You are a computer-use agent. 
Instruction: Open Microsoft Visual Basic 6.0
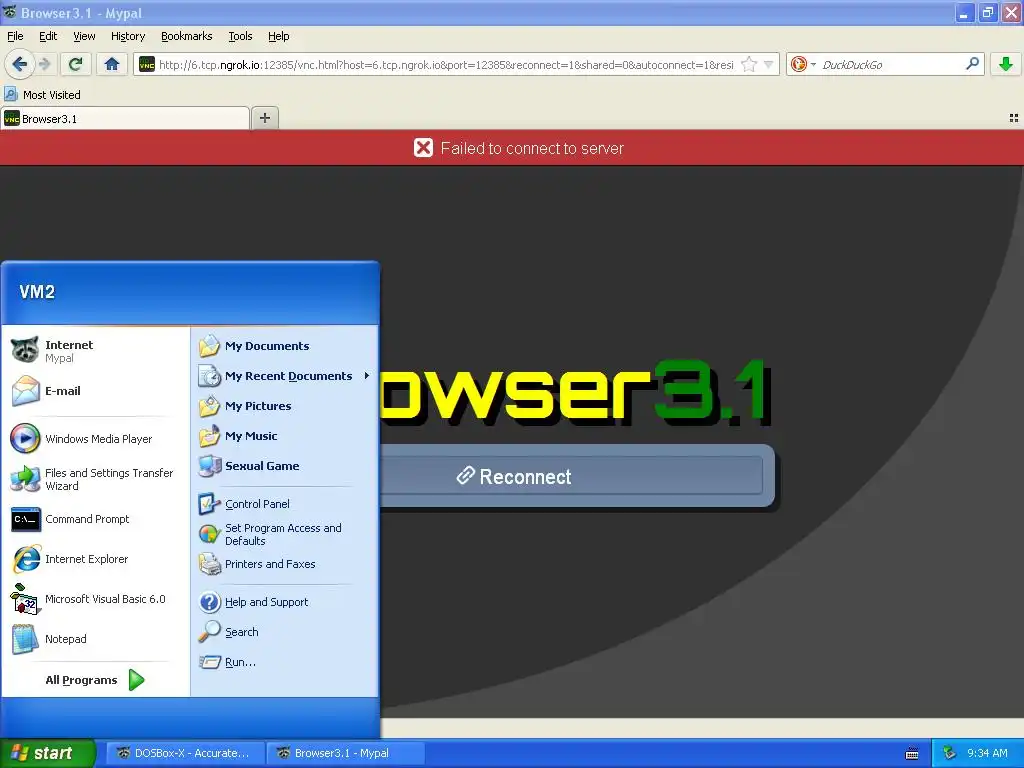click(x=97, y=599)
